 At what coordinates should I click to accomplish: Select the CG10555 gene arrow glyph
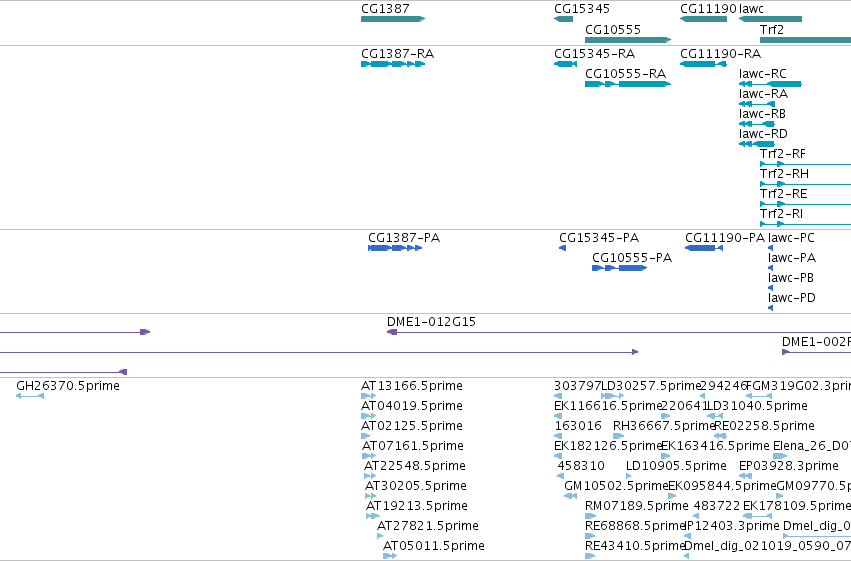coord(628,40)
